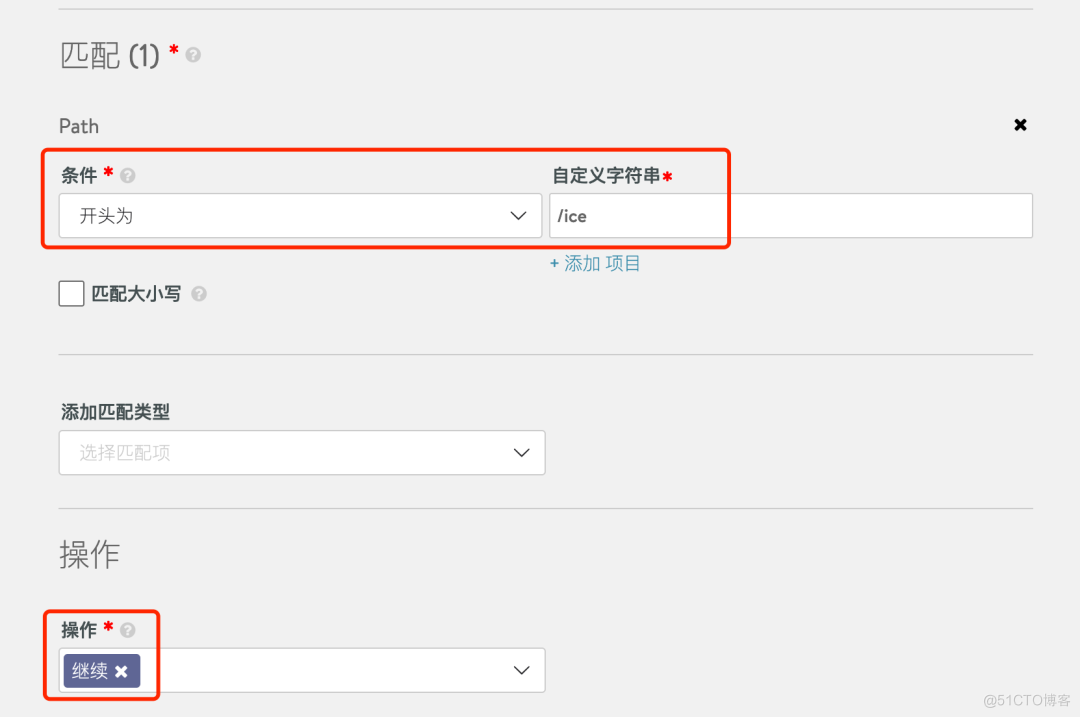The image size is (1080, 717).
Task: Remove the 继续 tag via its x icon
Action: pyautogui.click(x=119, y=671)
